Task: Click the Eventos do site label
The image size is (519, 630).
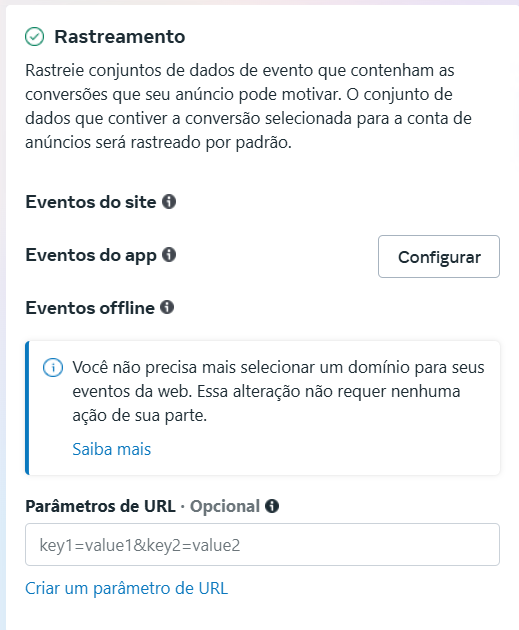Action: (91, 202)
